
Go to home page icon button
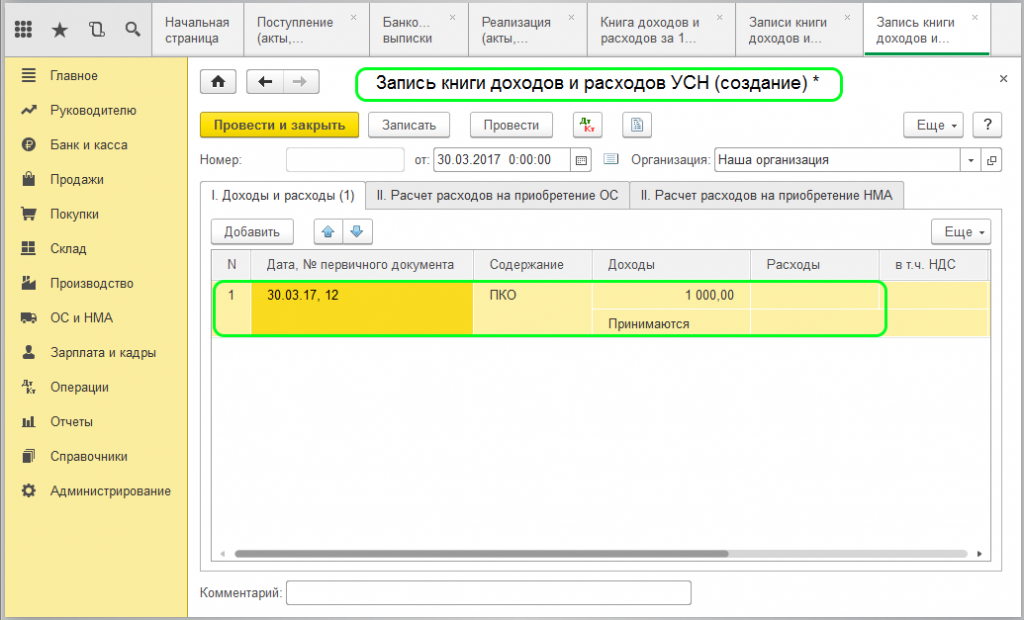tap(219, 82)
